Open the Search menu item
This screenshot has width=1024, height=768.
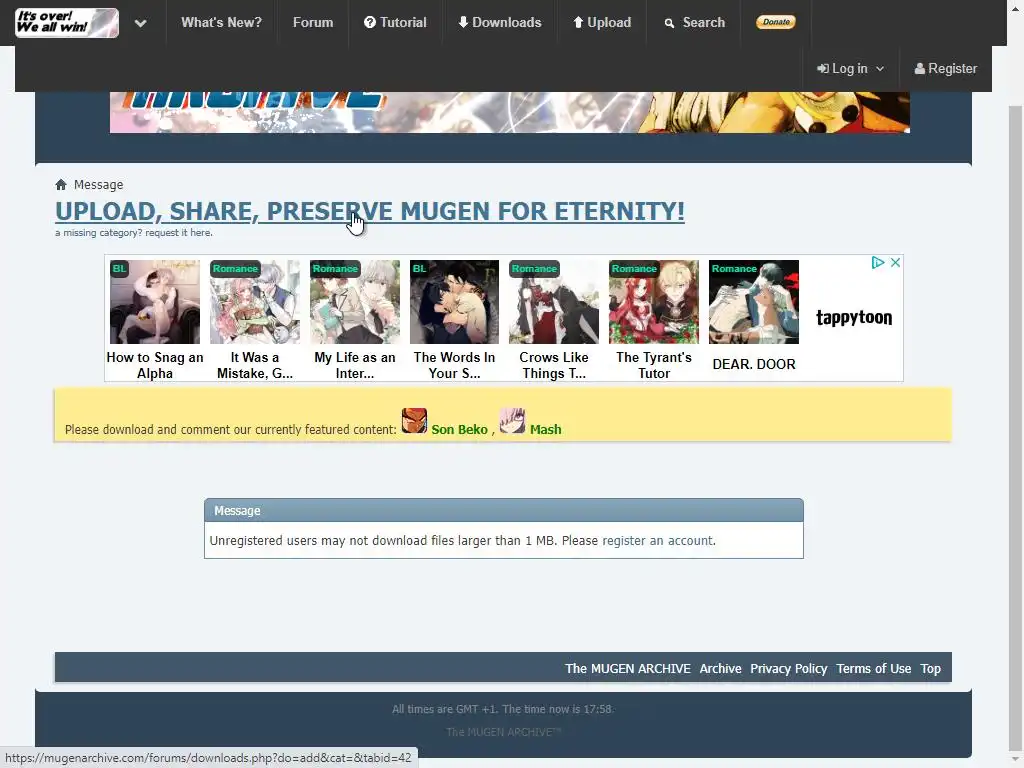click(x=694, y=22)
